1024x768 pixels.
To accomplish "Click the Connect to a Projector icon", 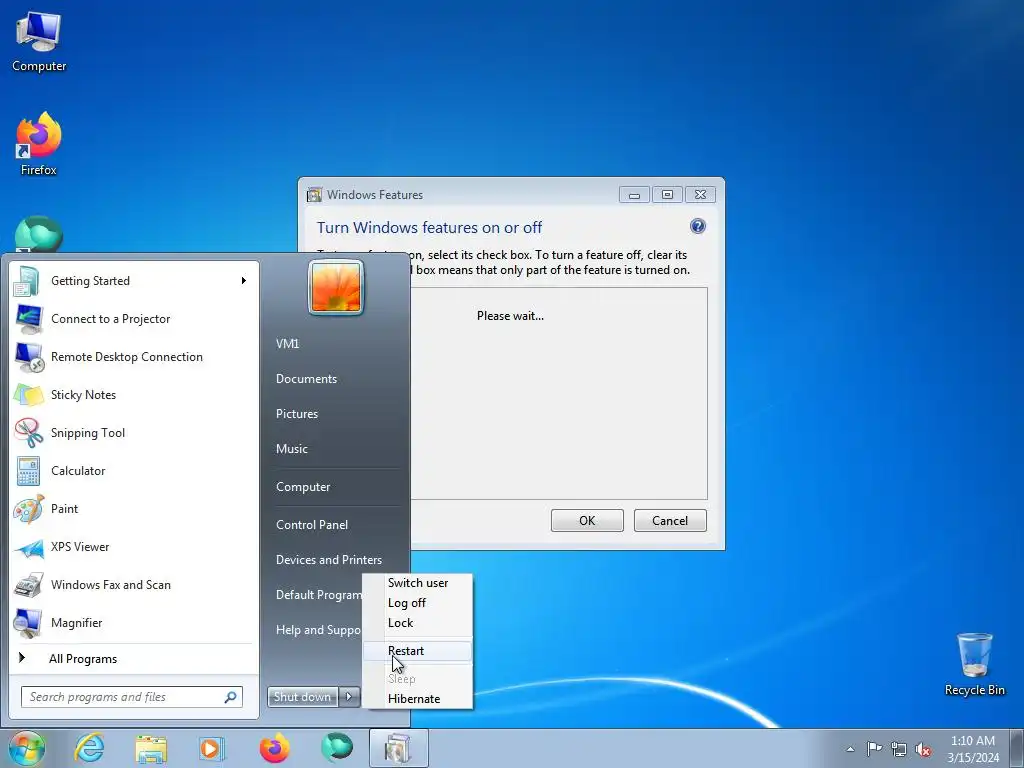I will (x=28, y=319).
